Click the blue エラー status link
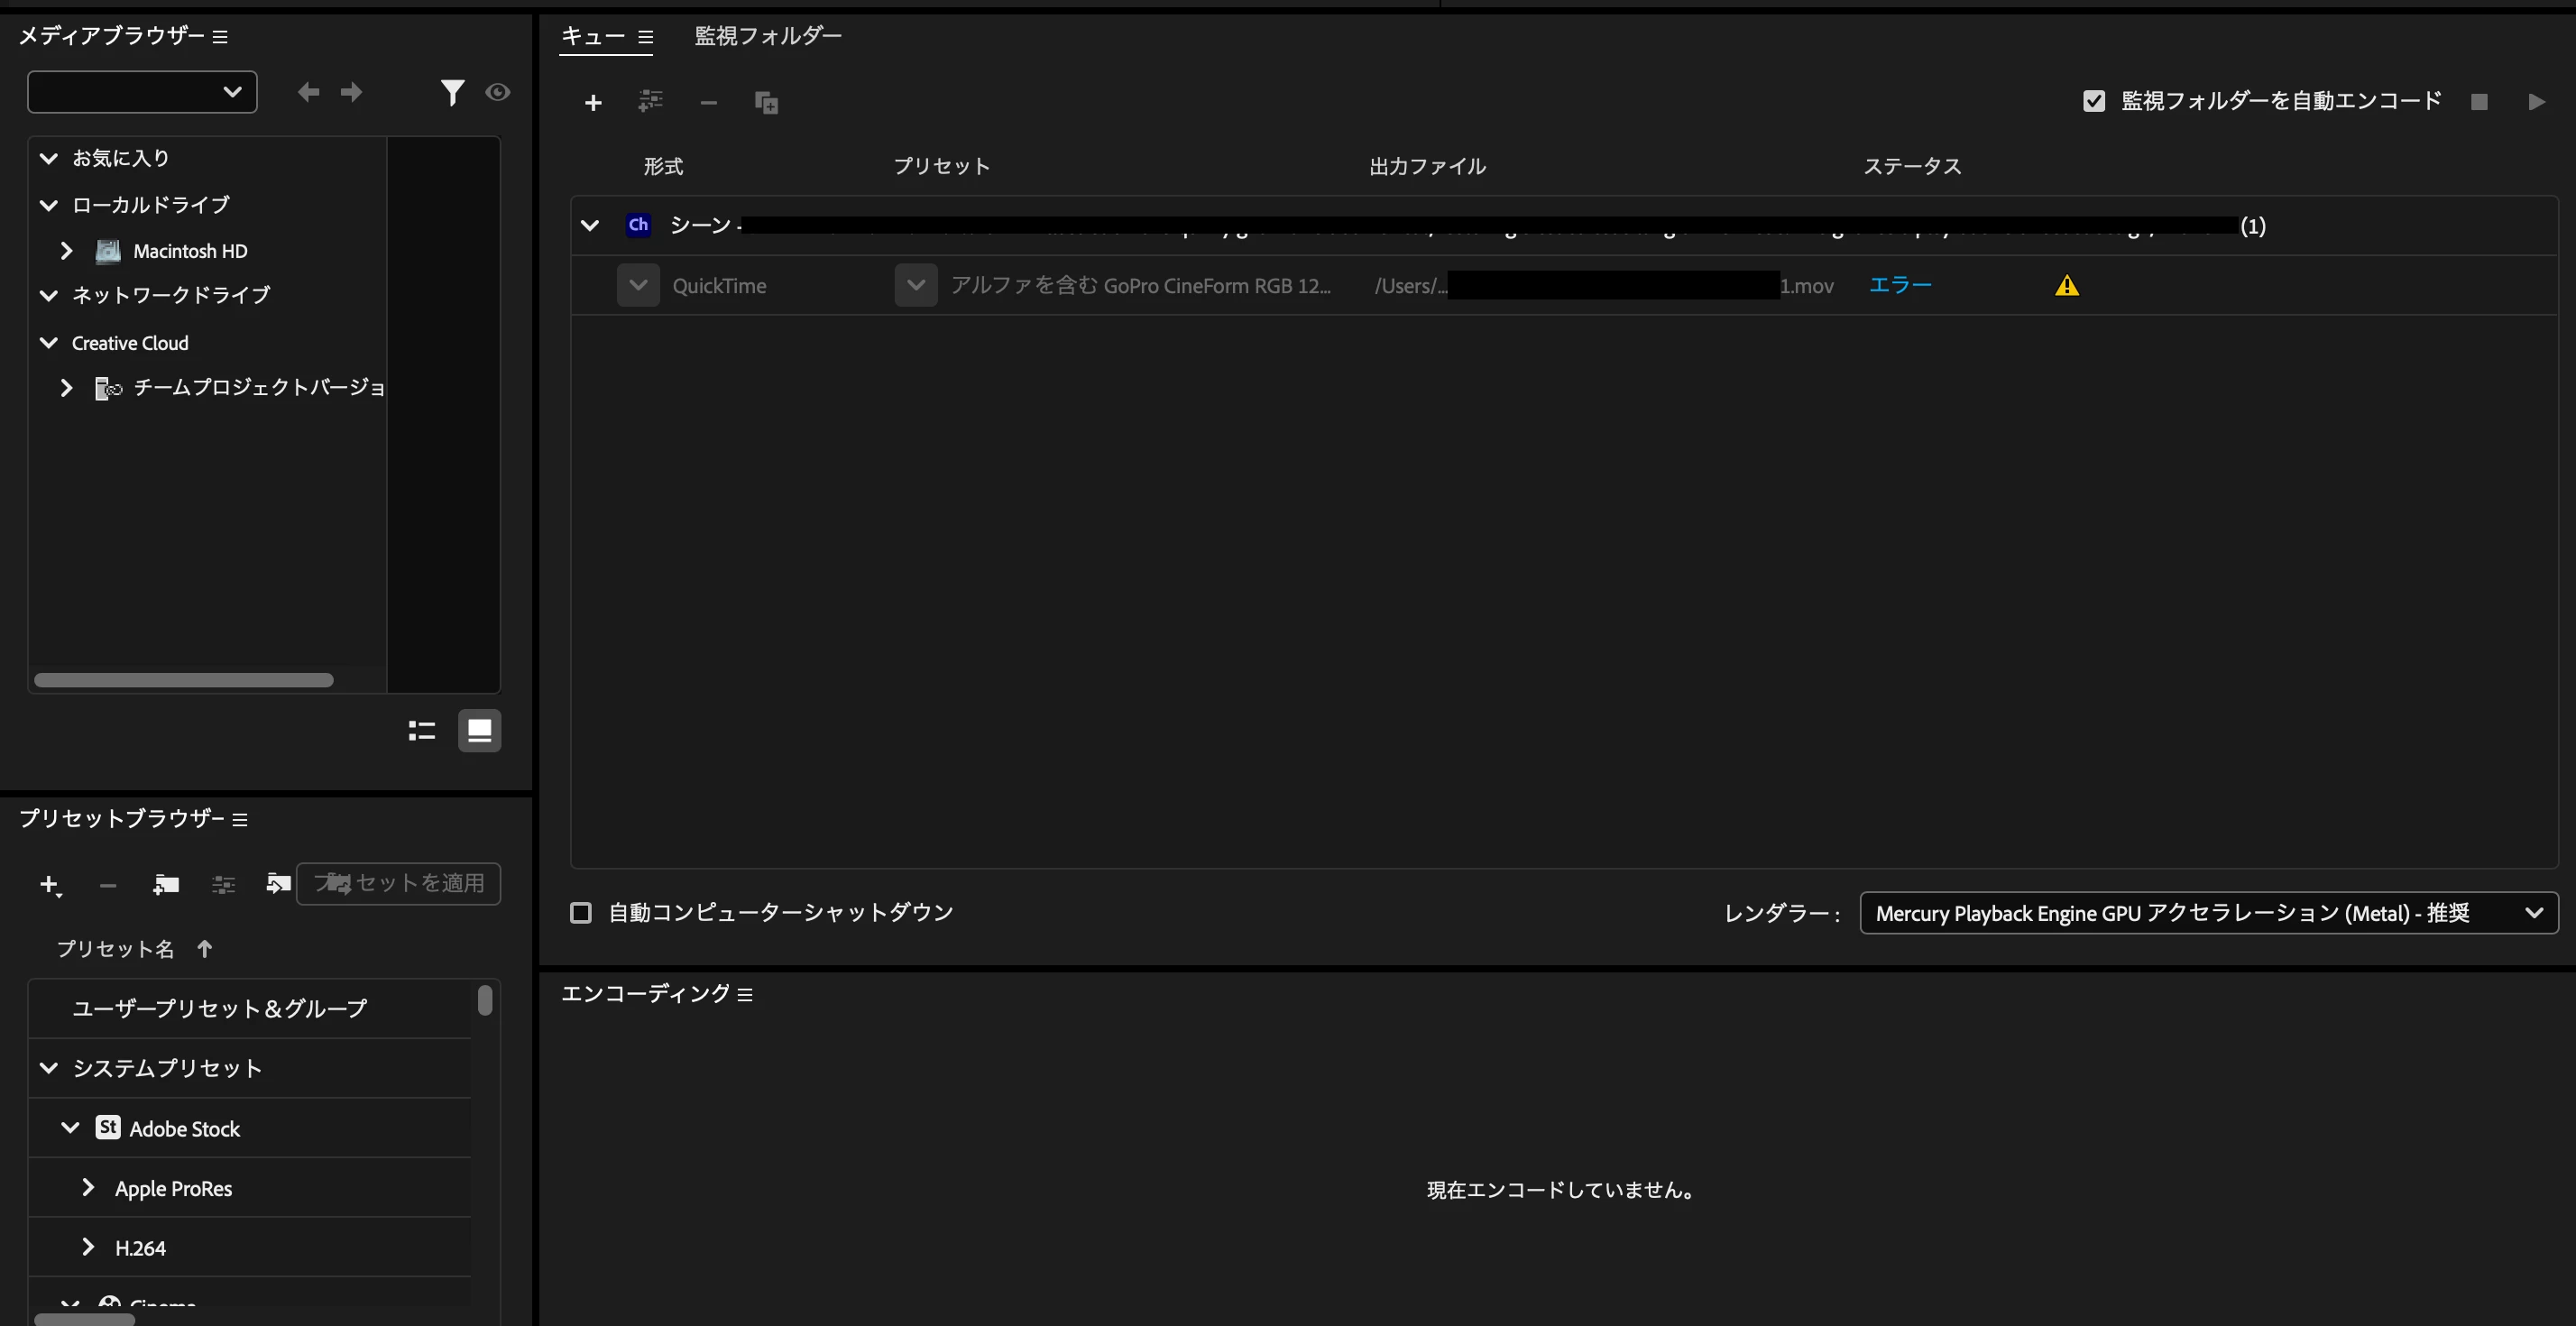 (1900, 285)
